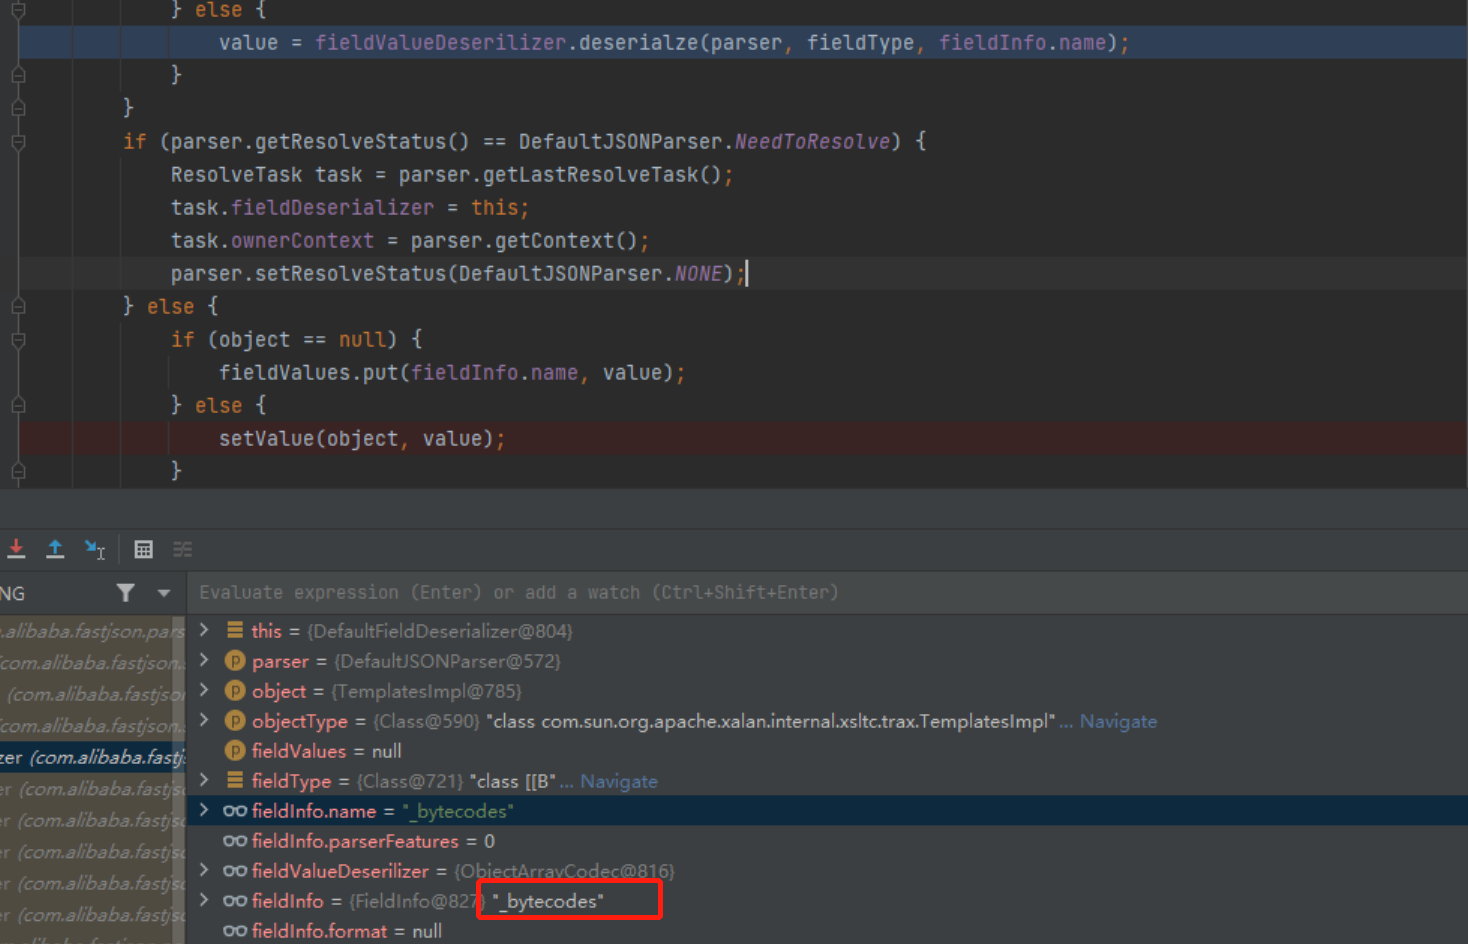Click the field icon beside 'fieldType' variable
The image size is (1468, 944).
(x=235, y=780)
